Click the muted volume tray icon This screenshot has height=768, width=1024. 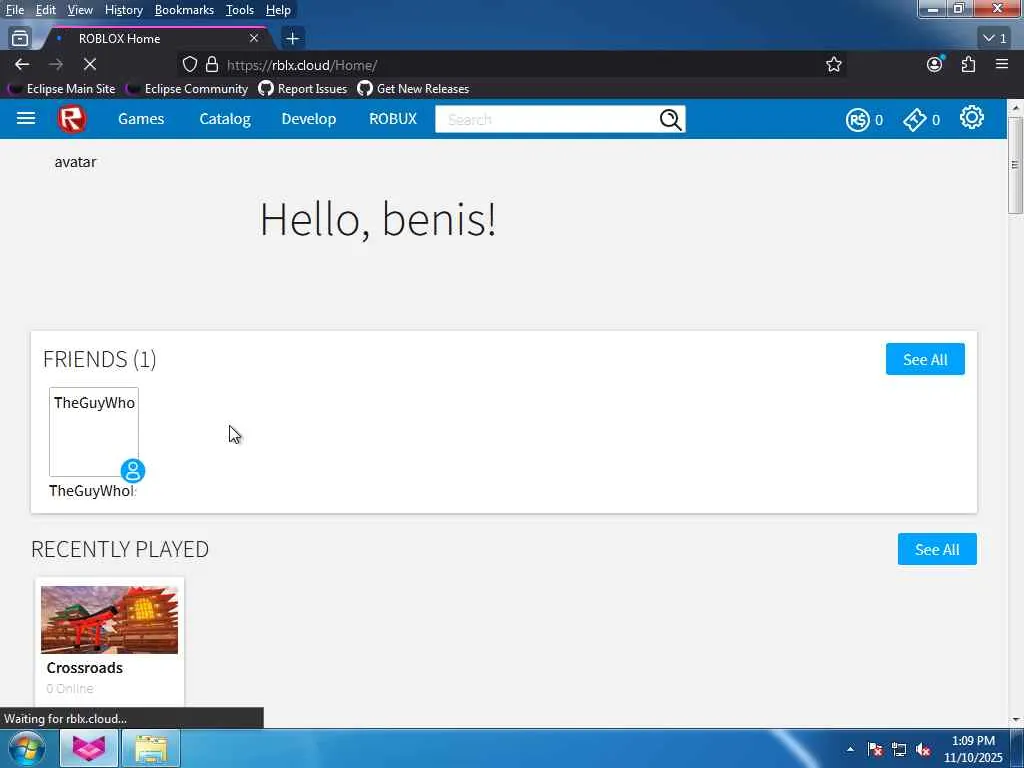point(923,750)
